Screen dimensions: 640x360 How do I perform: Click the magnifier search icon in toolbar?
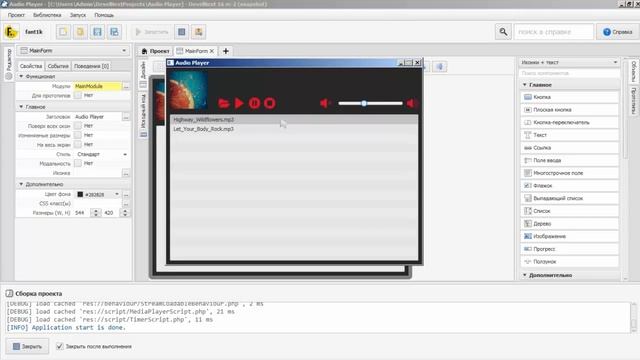pyautogui.click(x=503, y=32)
